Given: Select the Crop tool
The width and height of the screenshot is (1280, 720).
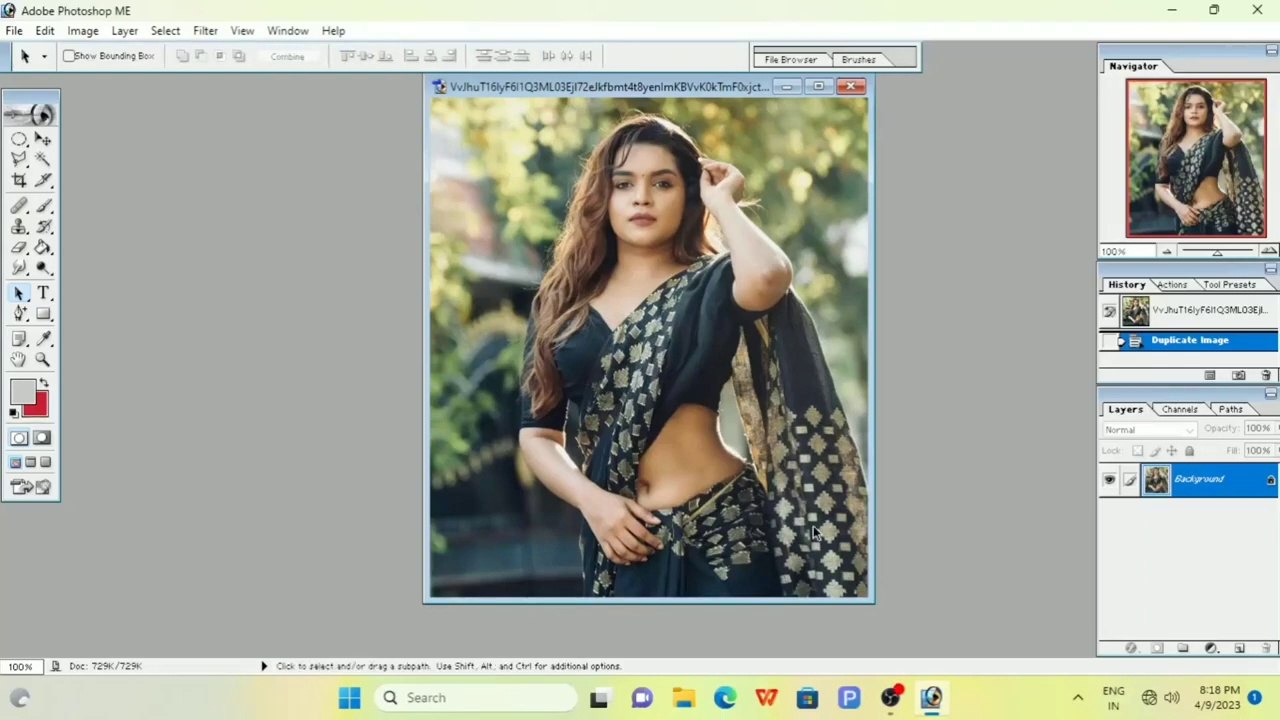Looking at the screenshot, I should click(x=19, y=180).
